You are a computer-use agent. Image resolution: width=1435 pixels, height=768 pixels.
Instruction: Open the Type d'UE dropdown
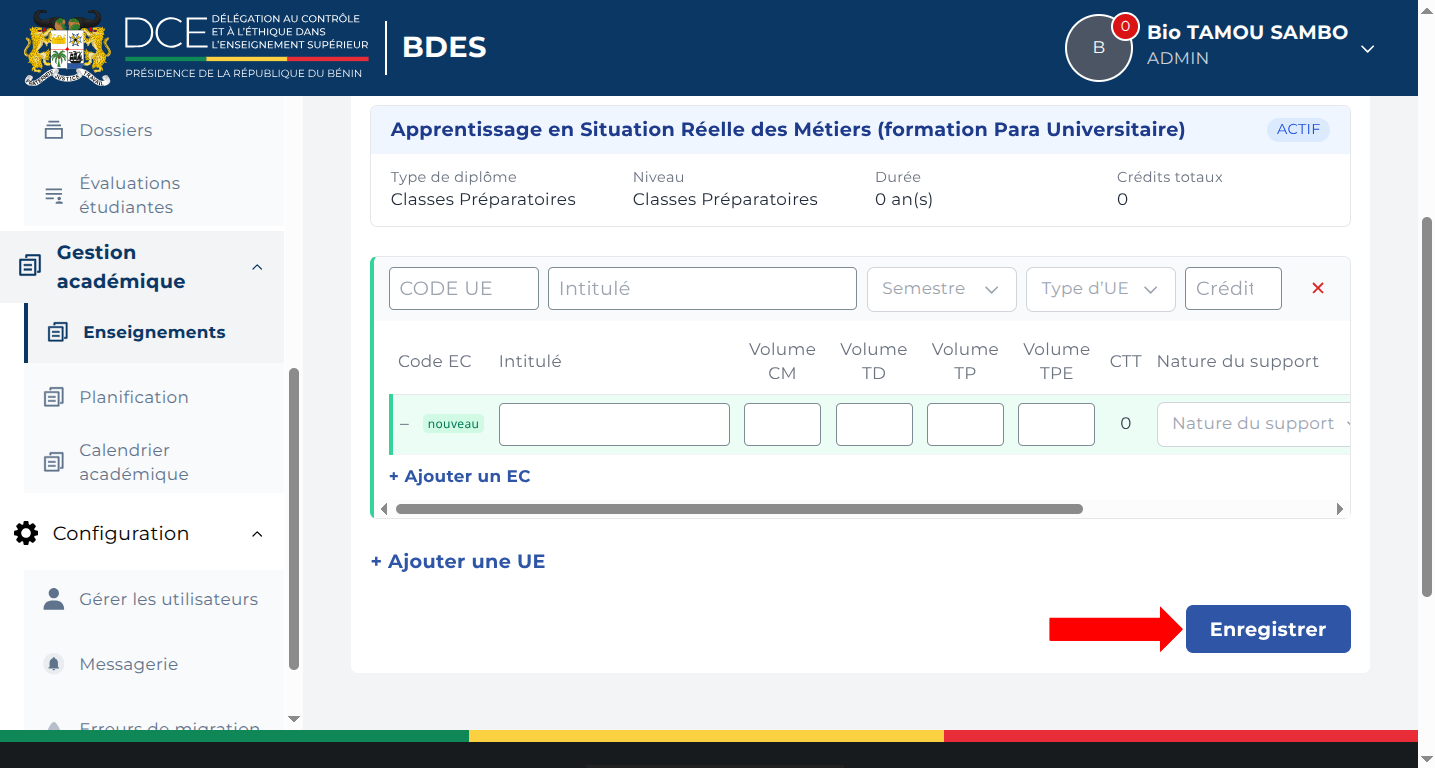(x=1100, y=288)
